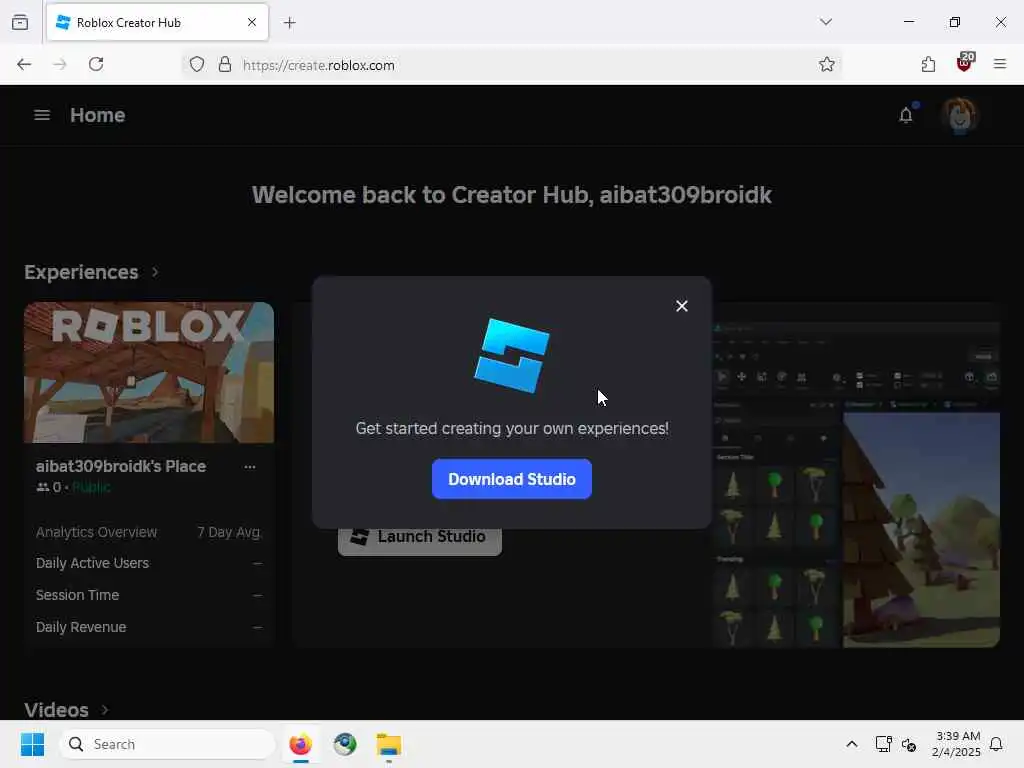Click the Studio preview image
Viewport: 1024px width, 768px height.
click(x=856, y=483)
